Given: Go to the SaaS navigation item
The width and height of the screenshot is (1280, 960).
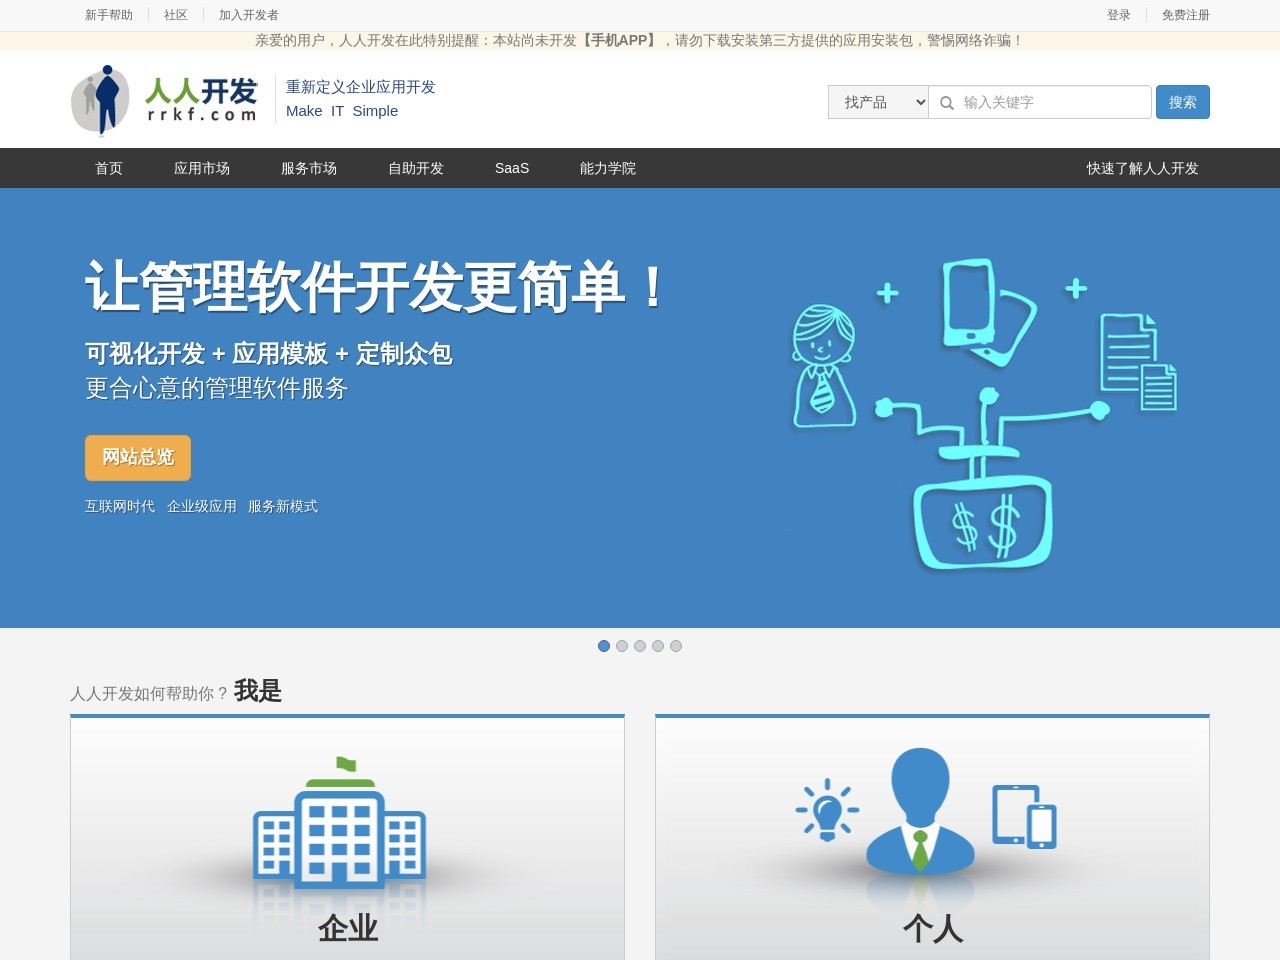Looking at the screenshot, I should click(512, 168).
